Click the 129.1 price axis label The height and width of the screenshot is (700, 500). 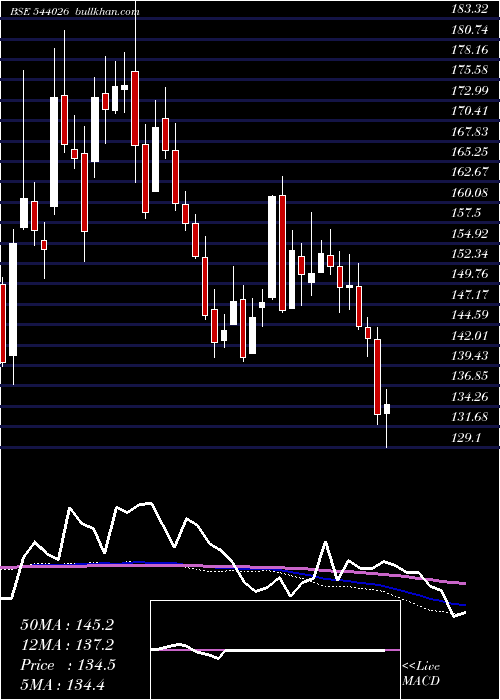(x=466, y=438)
